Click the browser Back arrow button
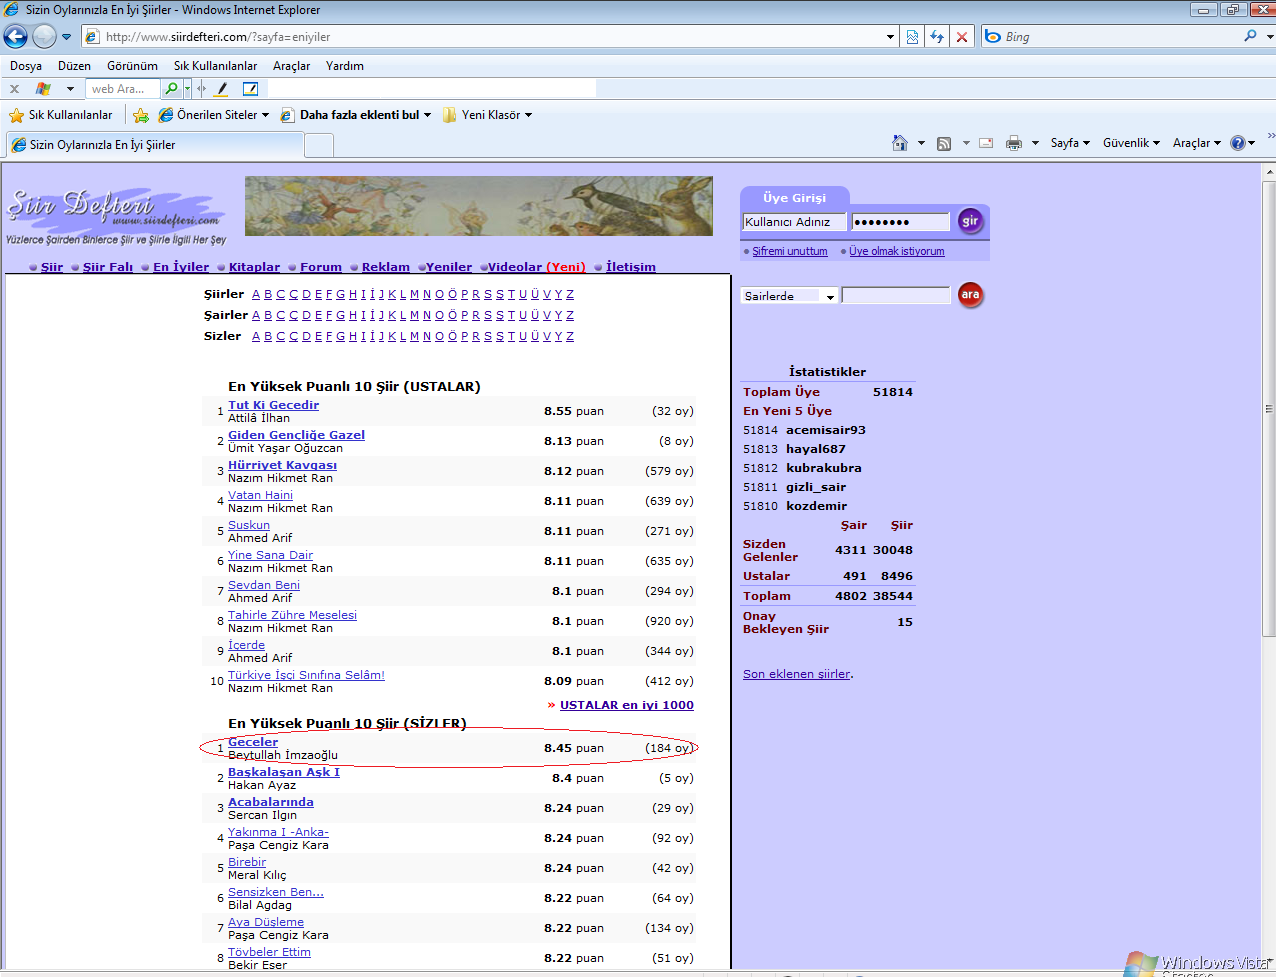The width and height of the screenshot is (1276, 977). (x=16, y=37)
